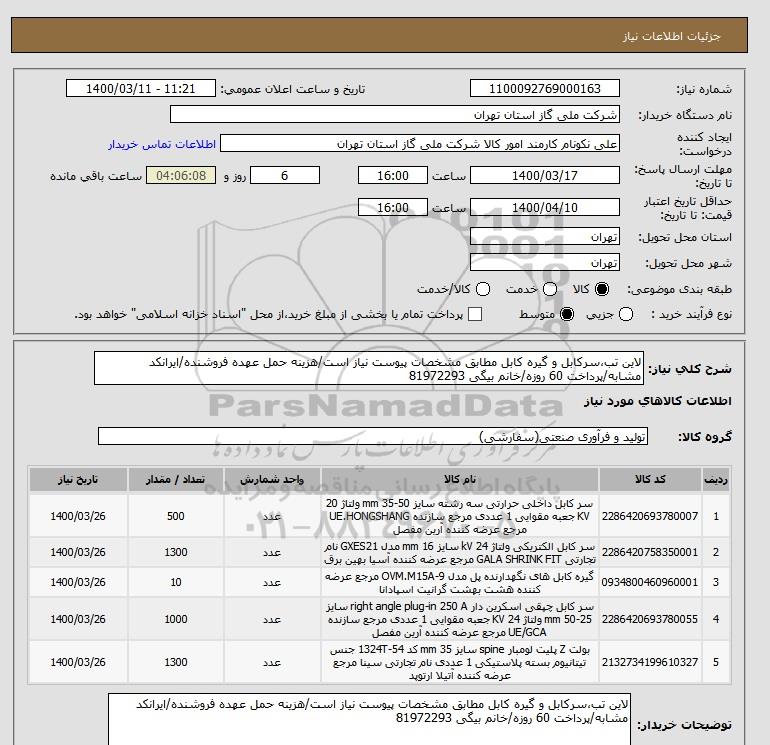770x745 pixels.
Task: Click delivery province field تهران
Action: coord(545,237)
